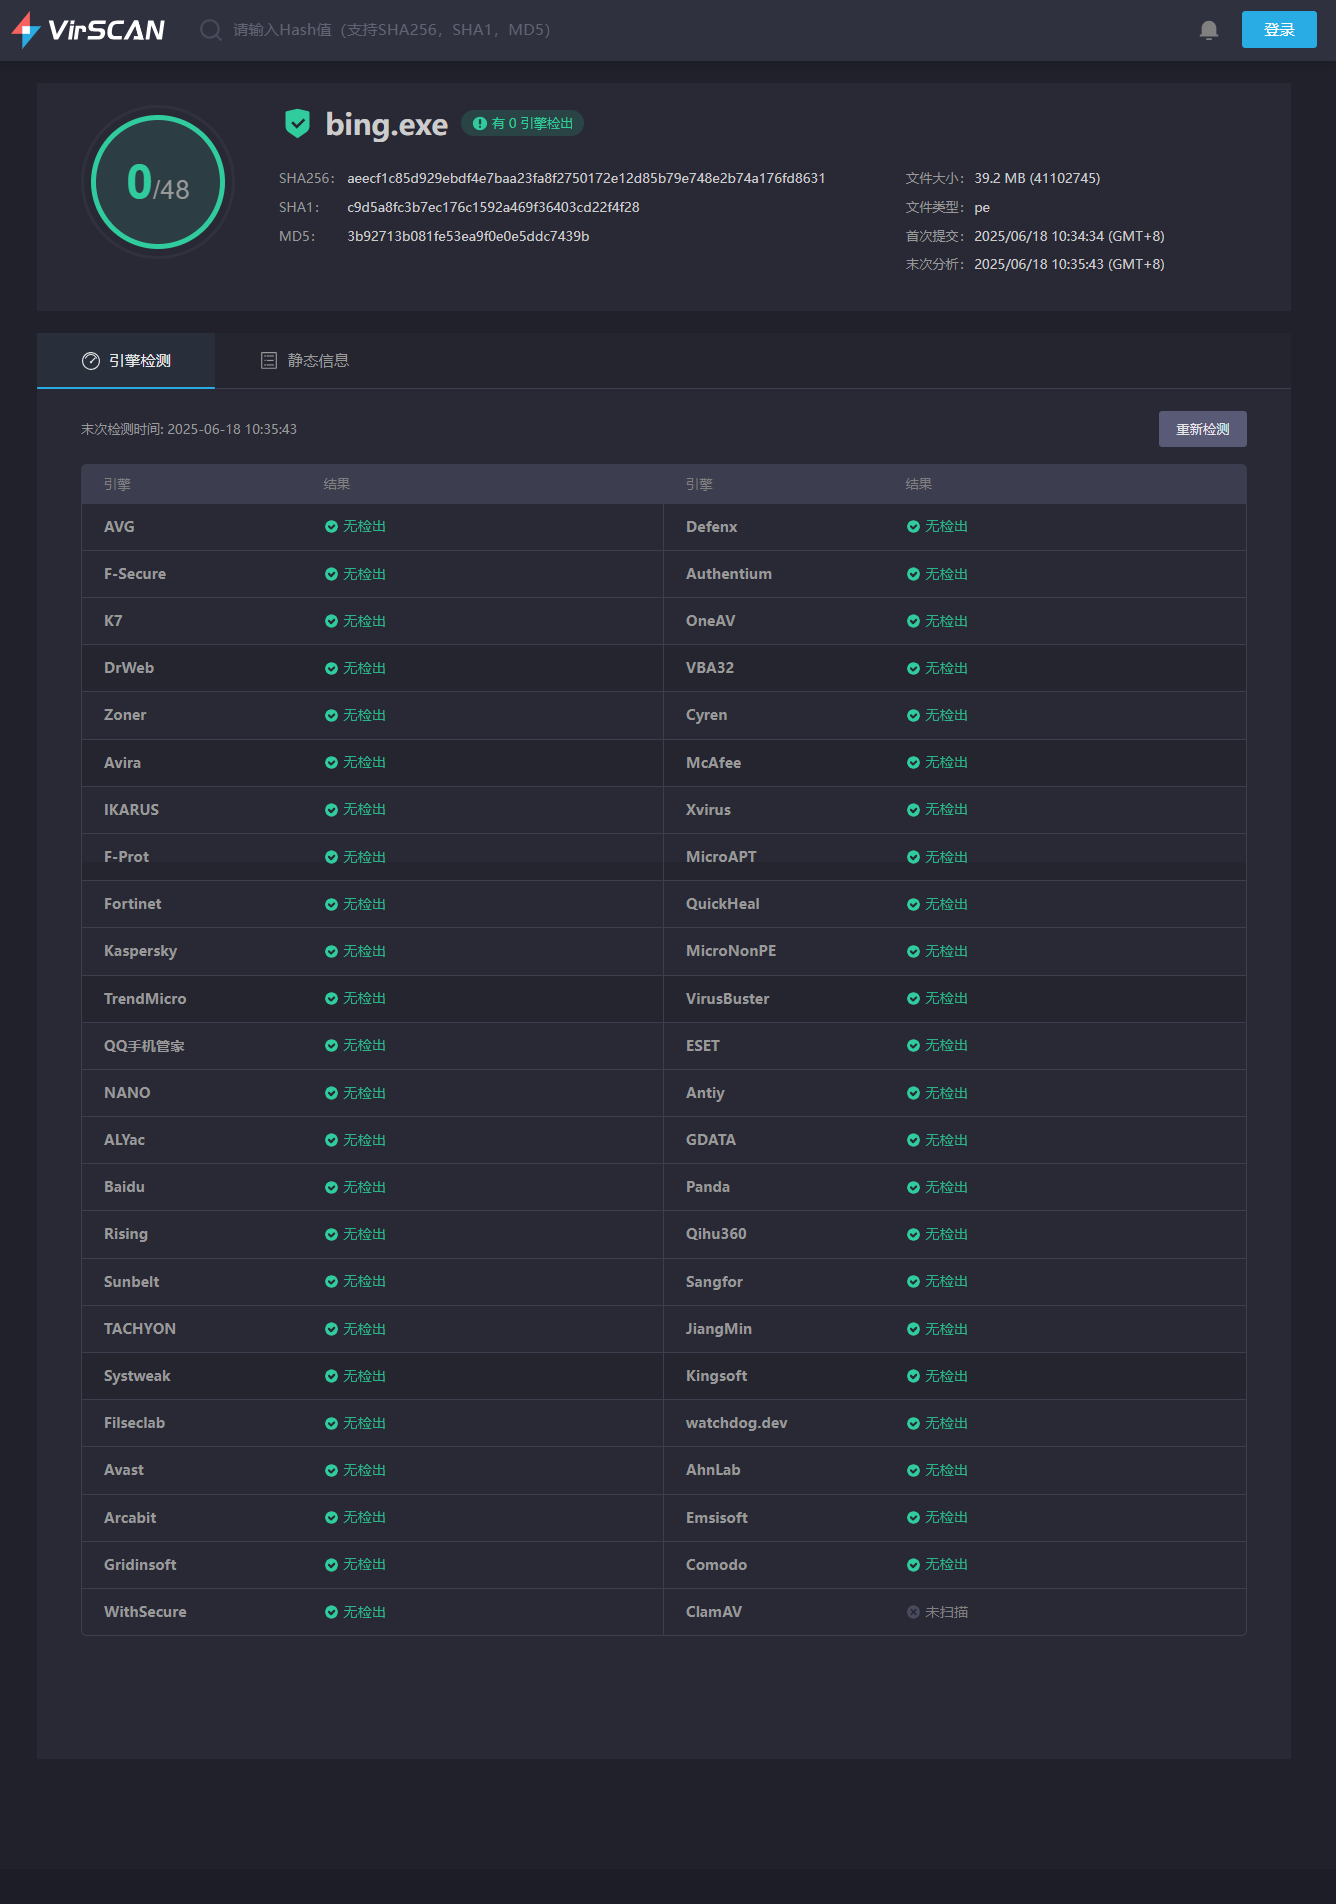Click the NANO engine name

click(127, 1093)
